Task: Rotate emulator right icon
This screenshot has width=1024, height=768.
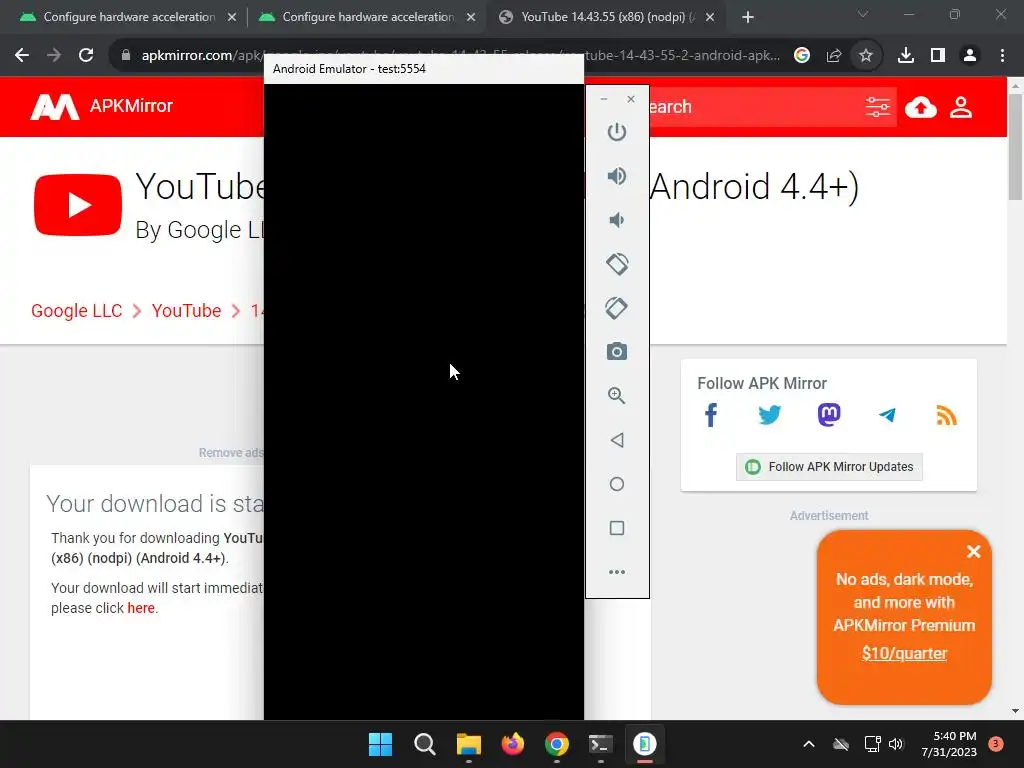Action: tap(616, 308)
